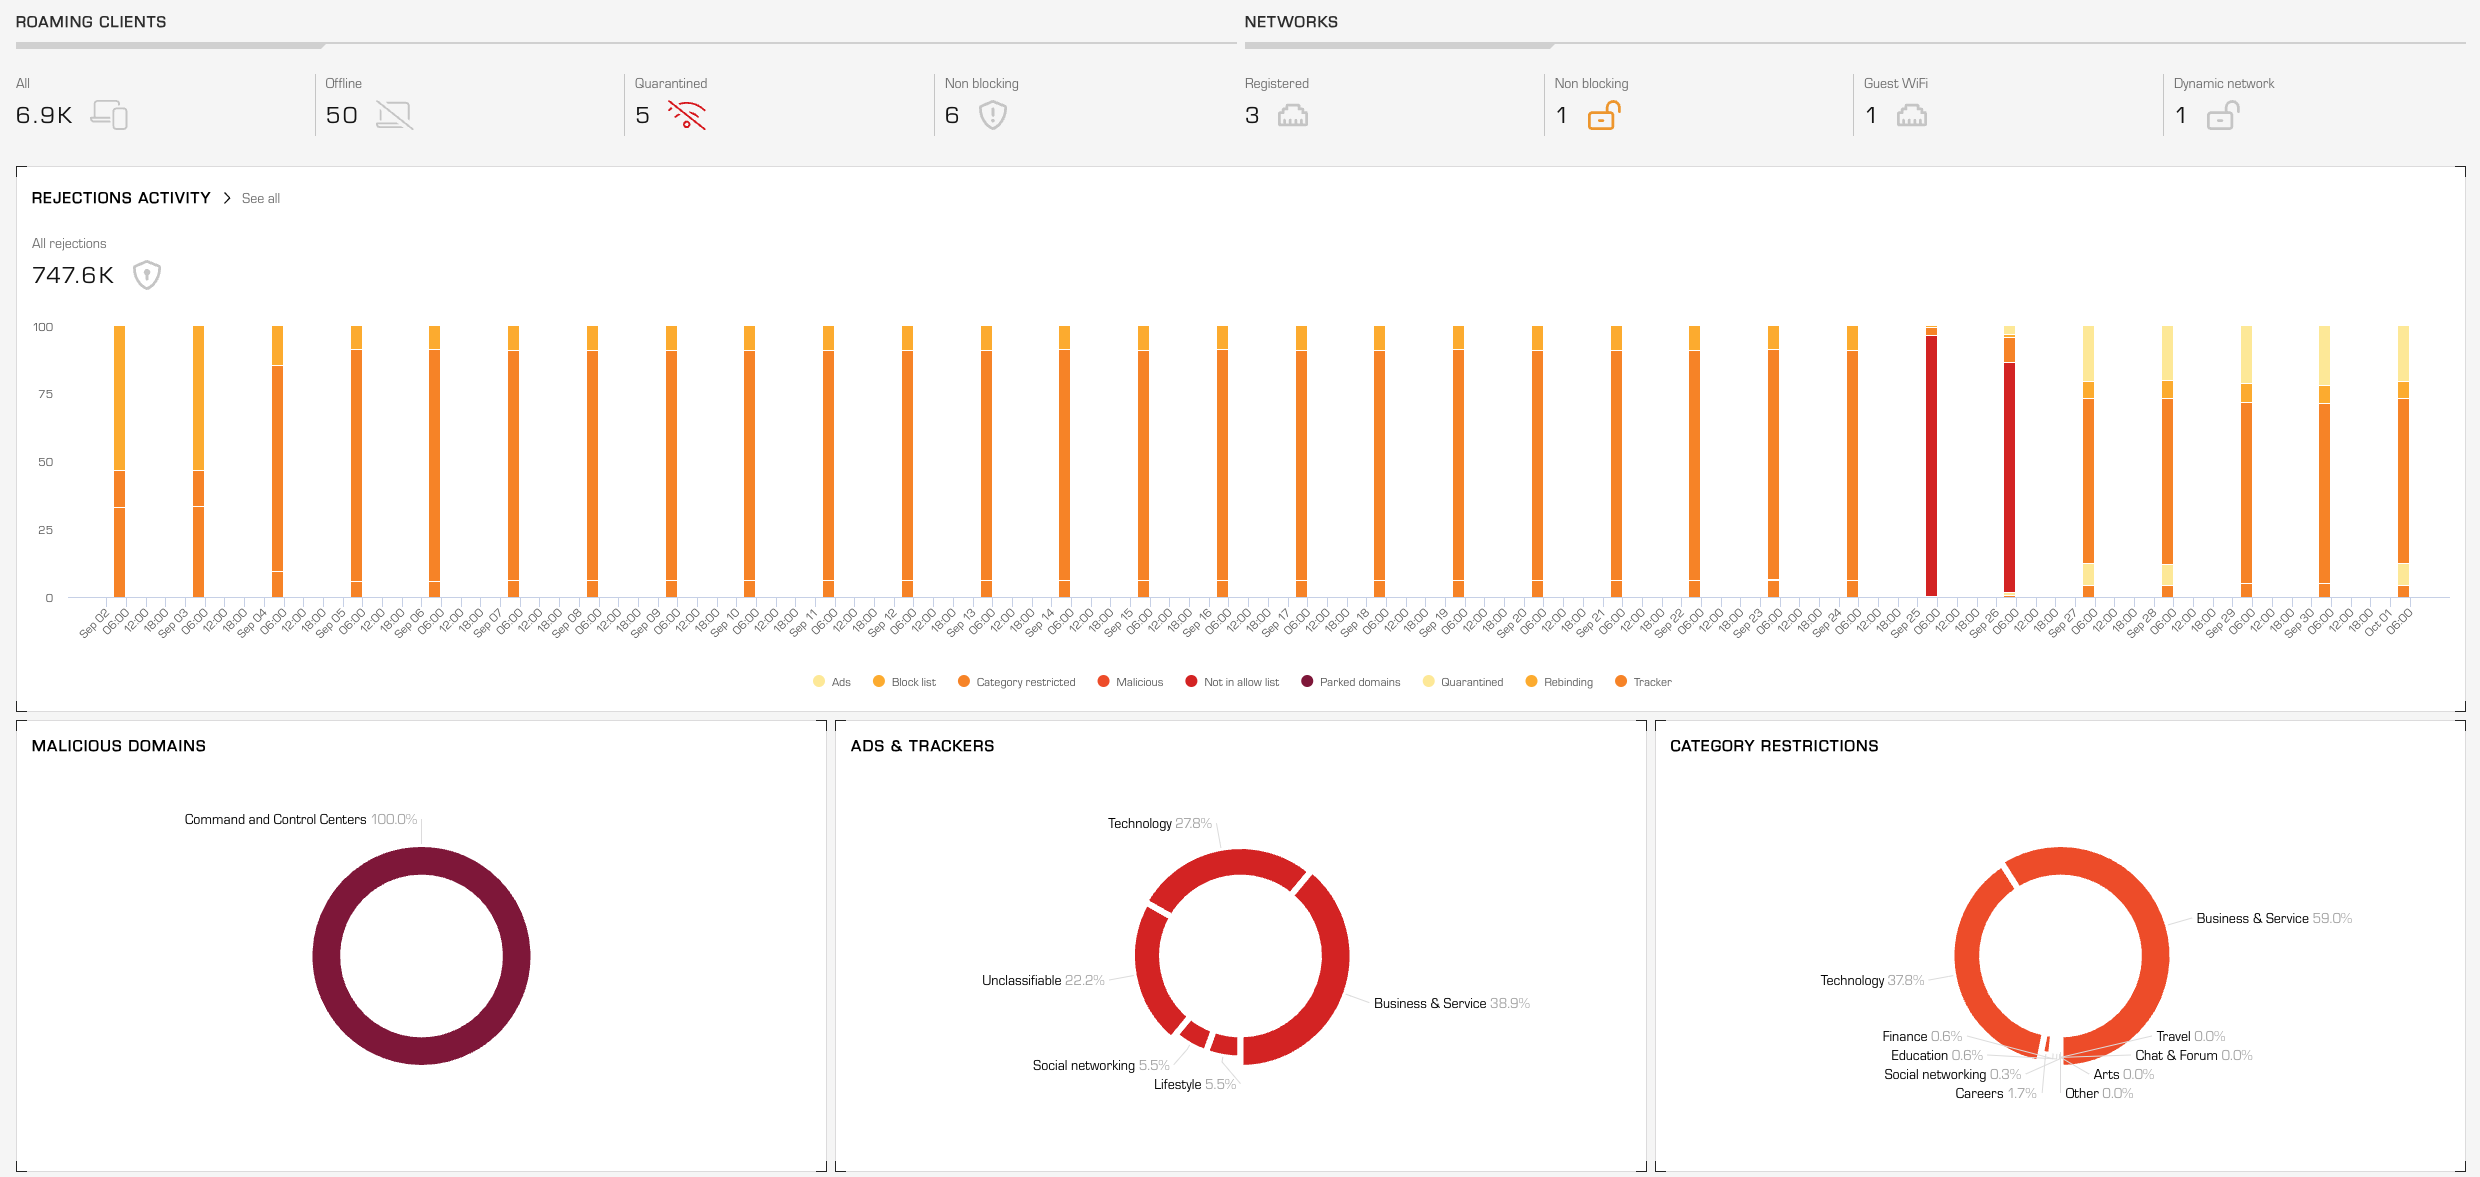Screen dimensions: 2480x1177
Task: Select the Networks section heading
Action: [1290, 22]
